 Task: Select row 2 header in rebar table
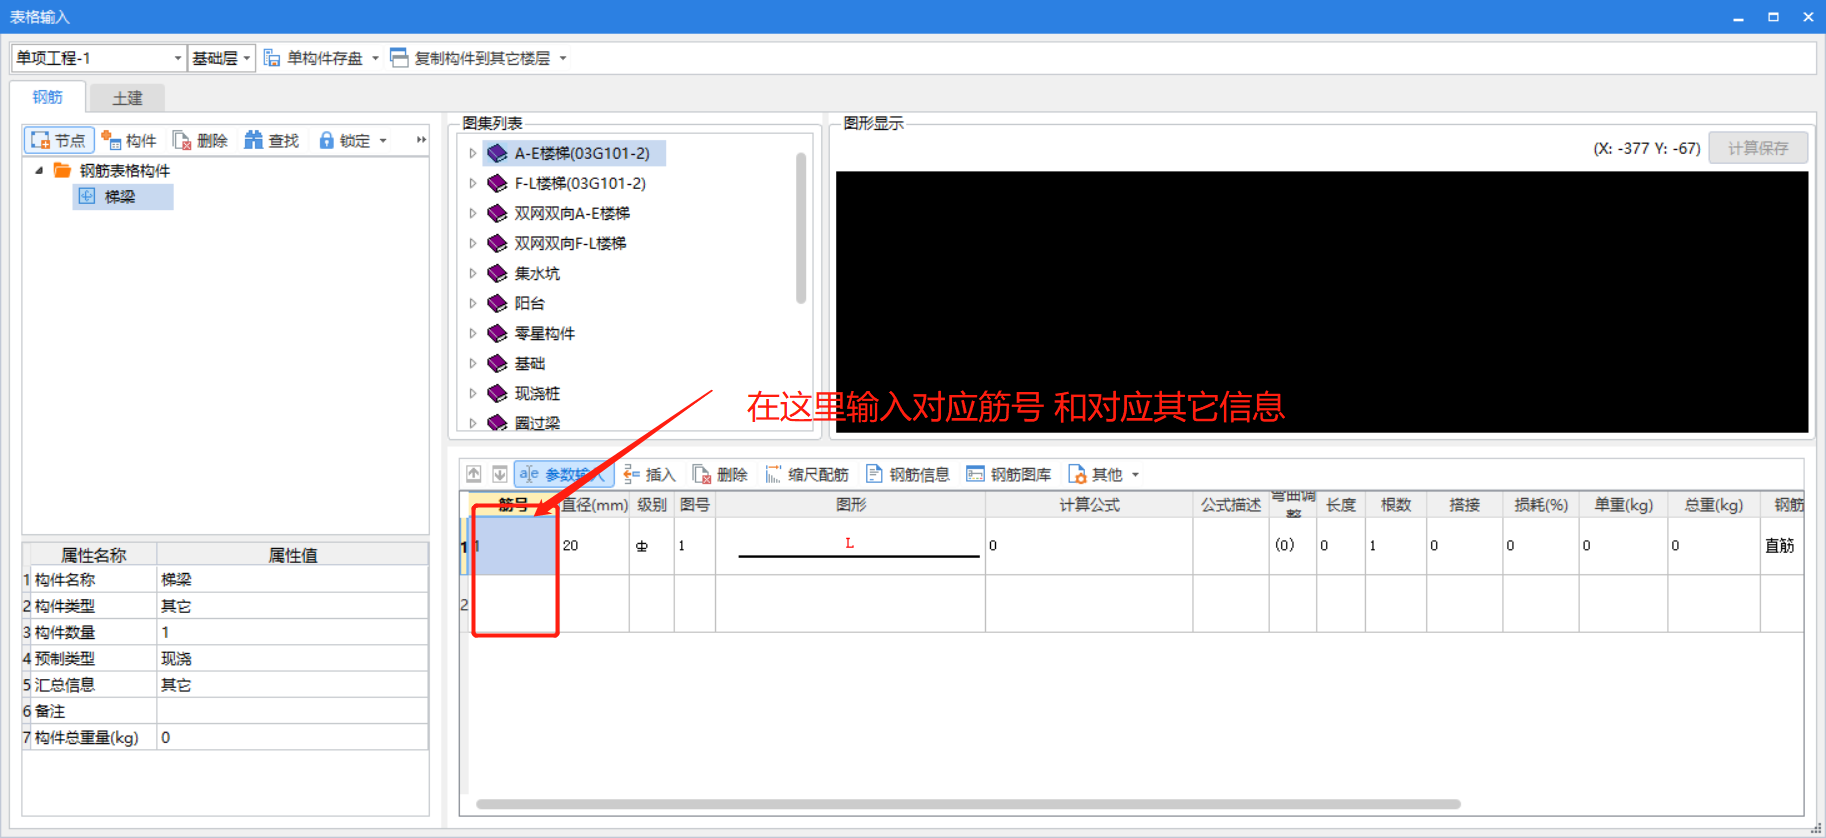464,604
